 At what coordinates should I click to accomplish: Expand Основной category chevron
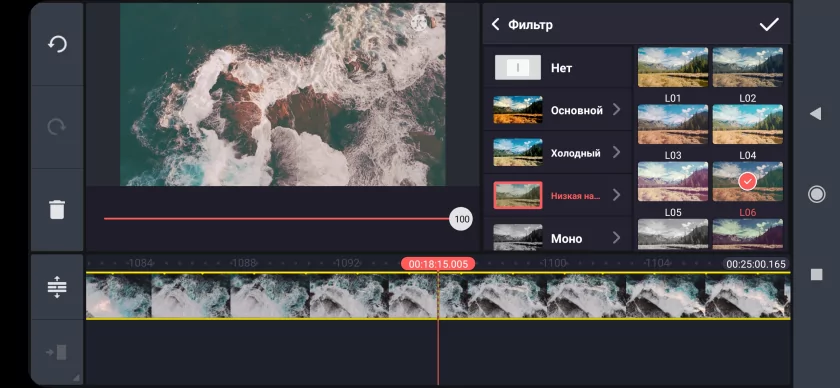[617, 110]
